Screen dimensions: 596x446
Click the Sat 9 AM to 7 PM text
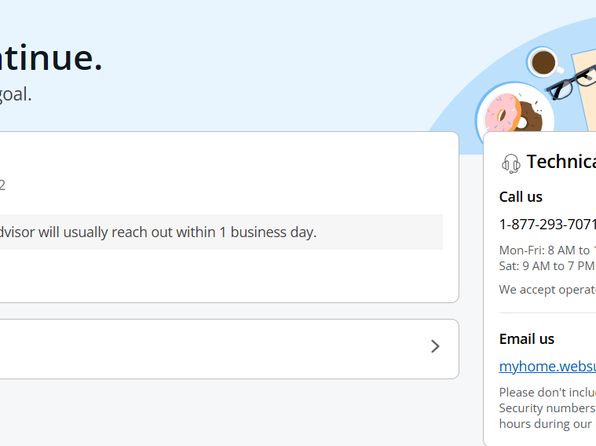[x=547, y=266]
